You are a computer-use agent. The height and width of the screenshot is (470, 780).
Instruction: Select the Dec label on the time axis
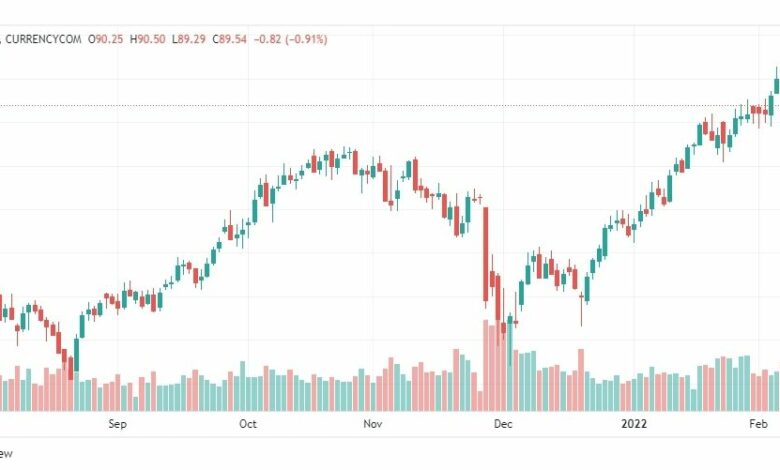click(x=503, y=424)
